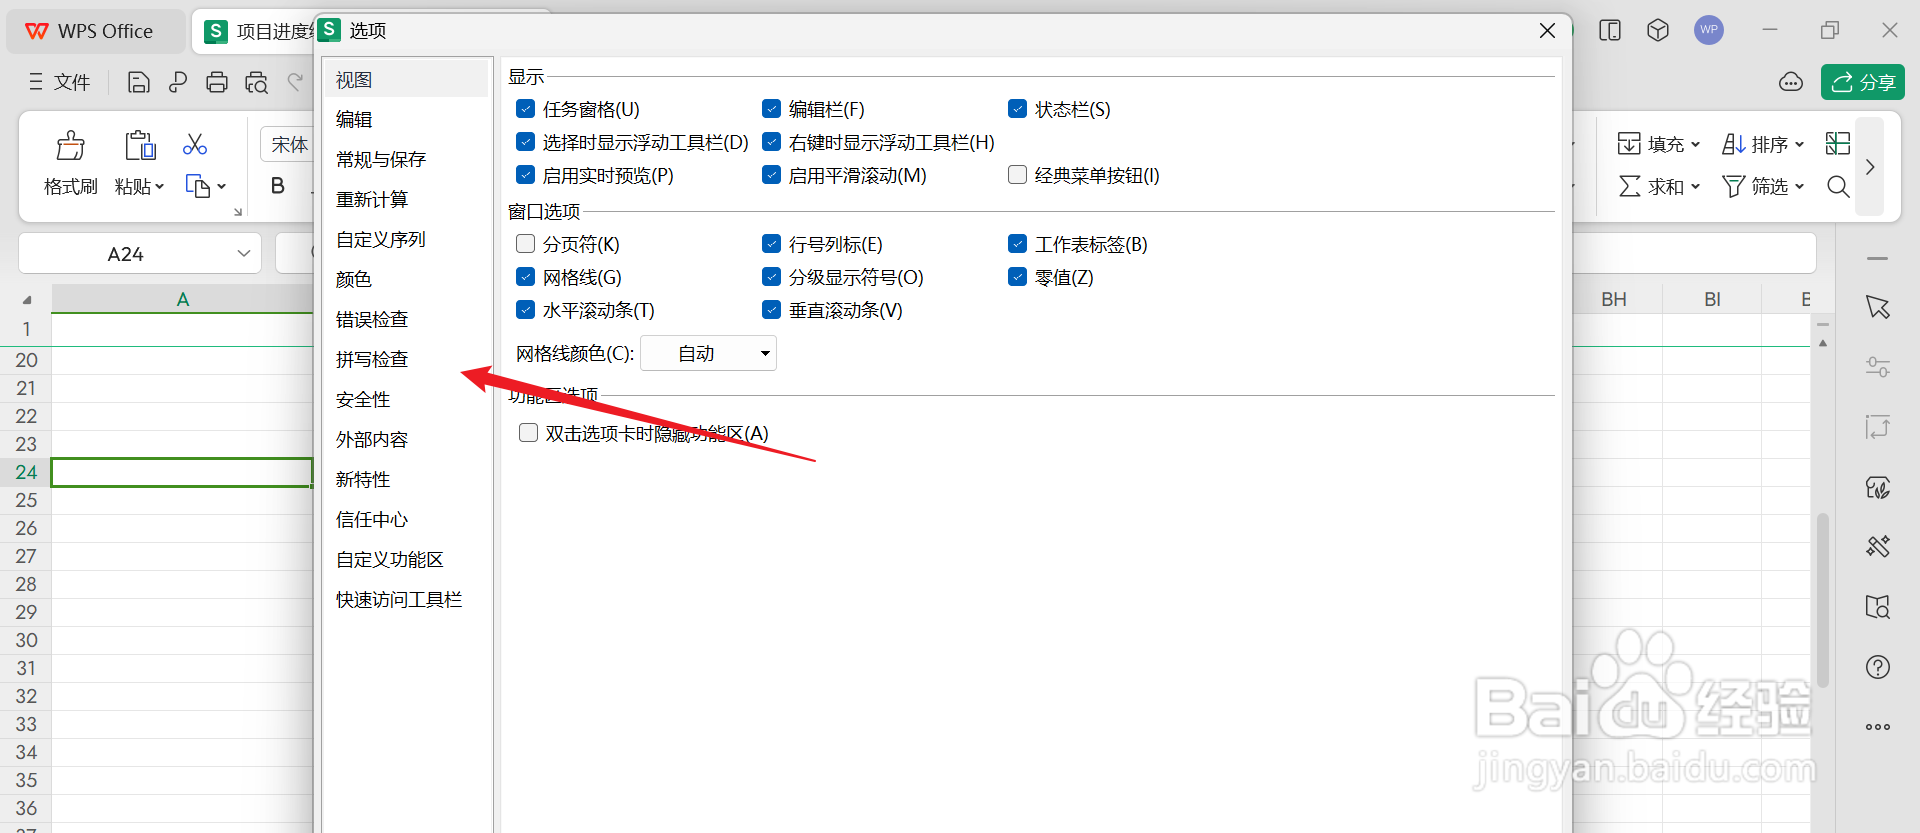1920x833 pixels.
Task: Open the cloud status icon beside Share
Action: tap(1791, 82)
